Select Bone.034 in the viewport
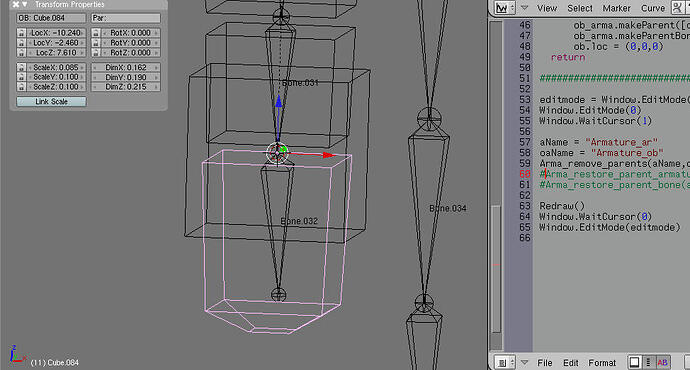The width and height of the screenshot is (690, 370). (448, 209)
